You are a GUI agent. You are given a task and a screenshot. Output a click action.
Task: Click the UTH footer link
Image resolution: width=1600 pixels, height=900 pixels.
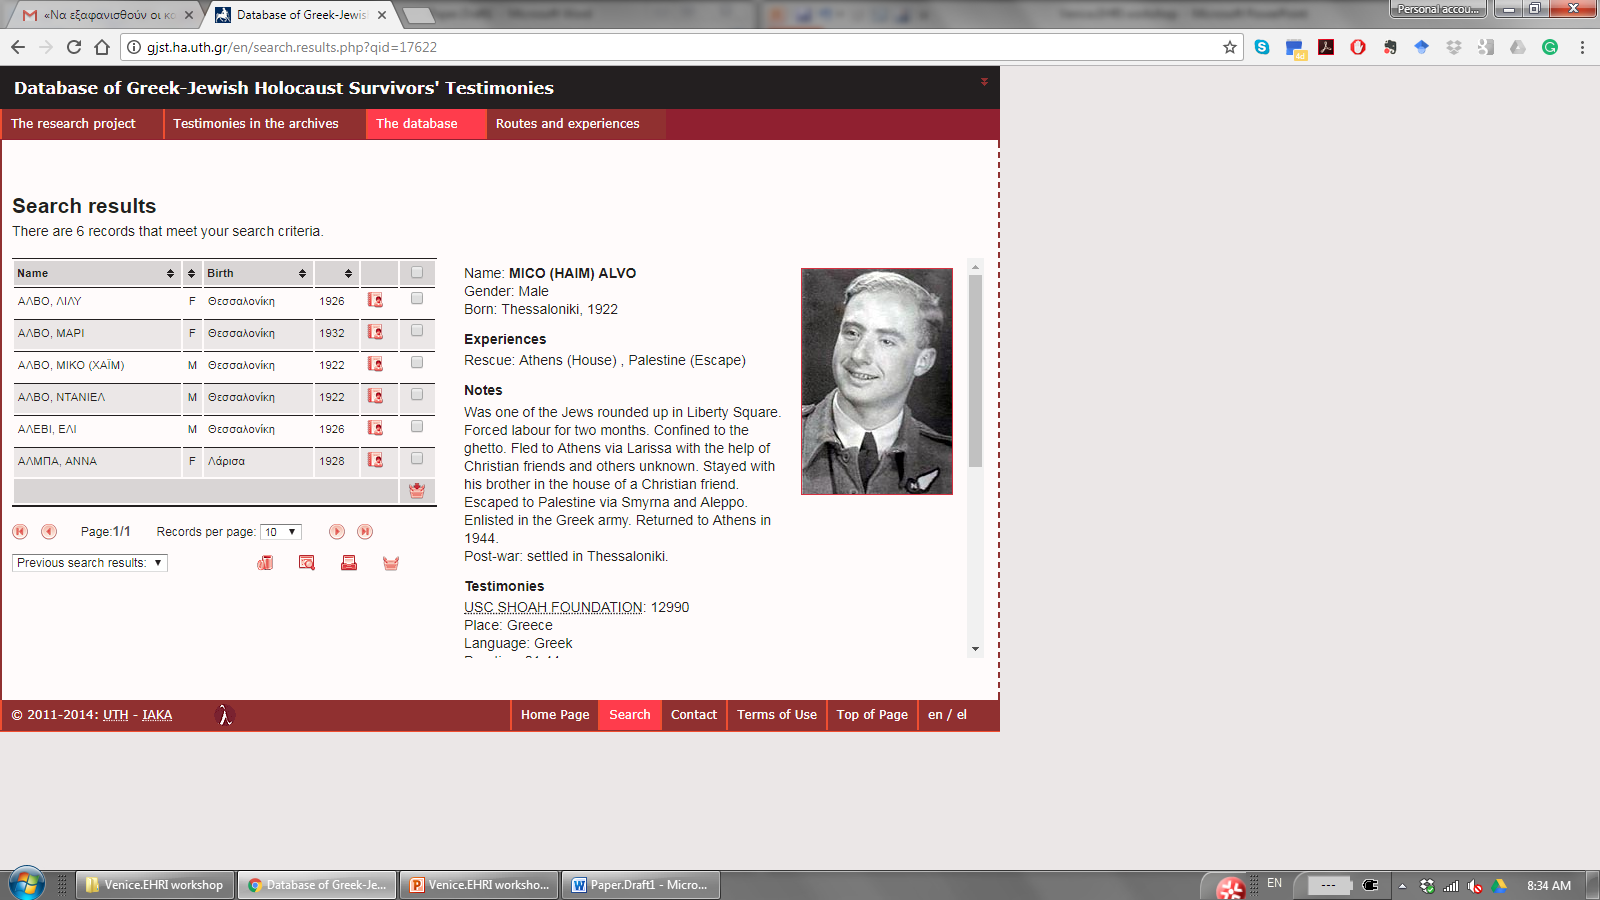point(116,715)
